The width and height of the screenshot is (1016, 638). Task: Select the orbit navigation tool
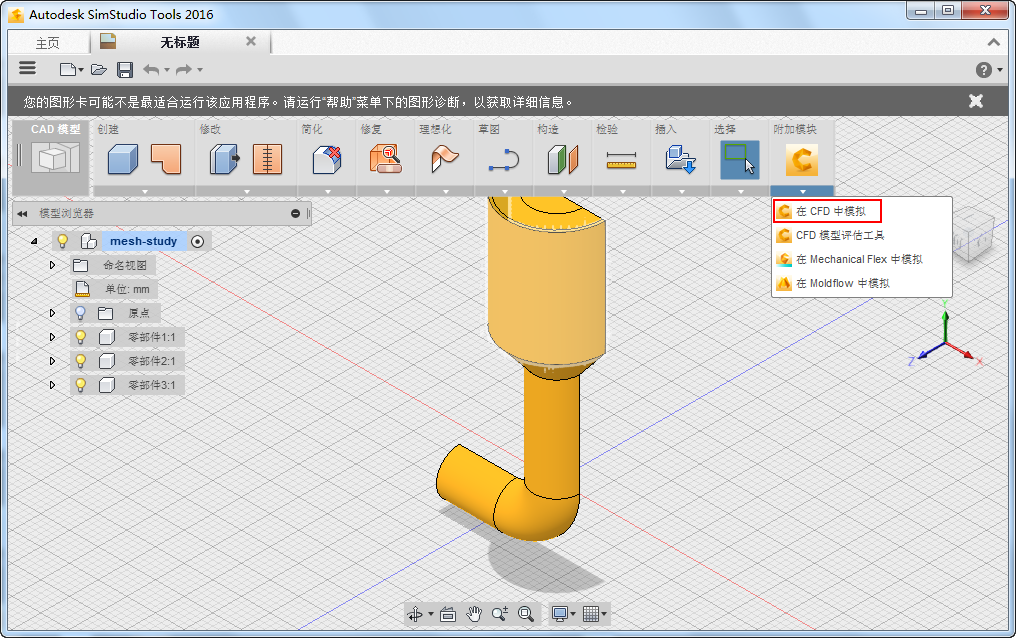coord(415,613)
